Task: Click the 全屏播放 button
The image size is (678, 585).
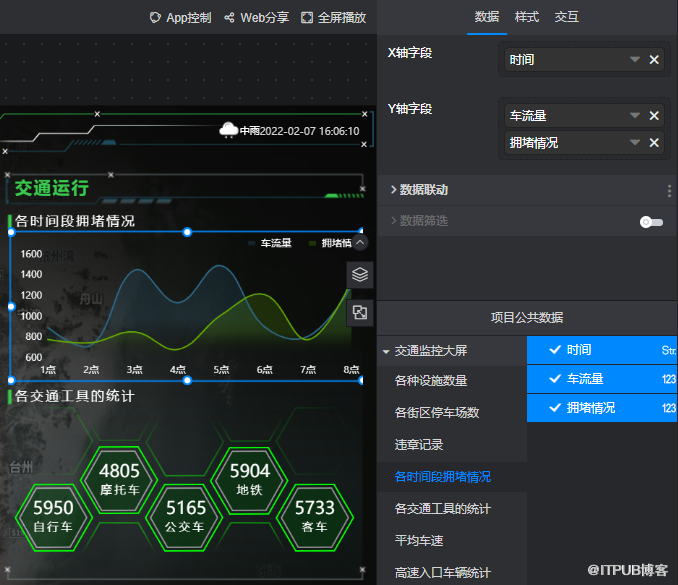Action: pyautogui.click(x=333, y=18)
